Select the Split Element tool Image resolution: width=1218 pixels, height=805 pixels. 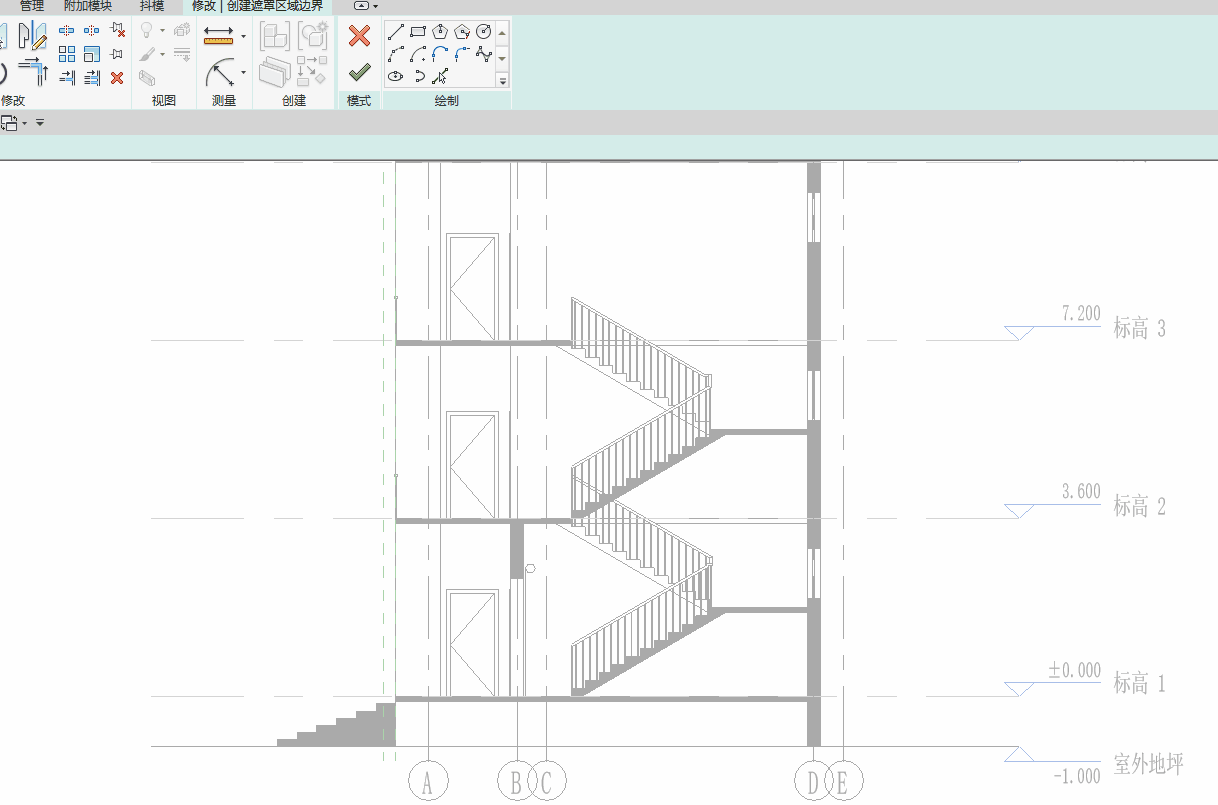67,31
